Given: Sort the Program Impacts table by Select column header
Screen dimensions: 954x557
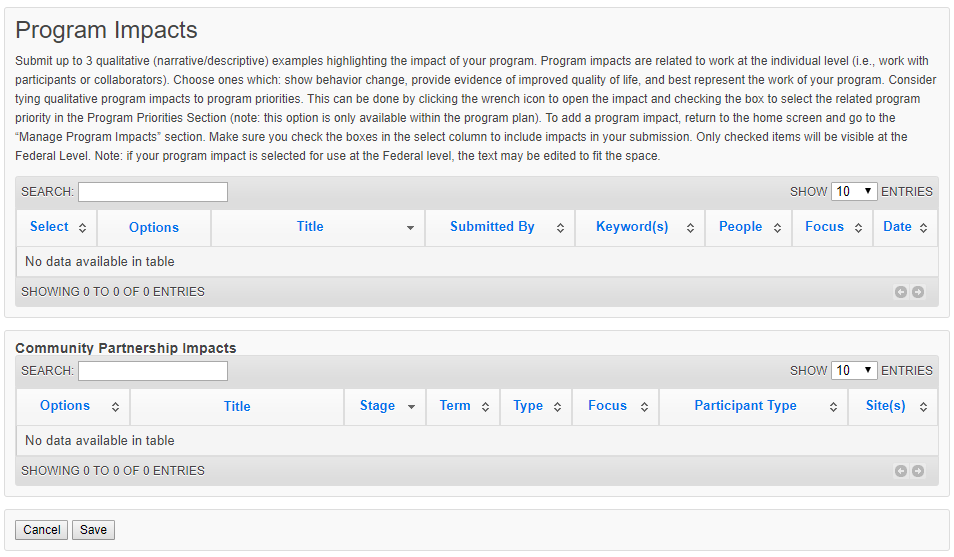Looking at the screenshot, I should click(49, 227).
